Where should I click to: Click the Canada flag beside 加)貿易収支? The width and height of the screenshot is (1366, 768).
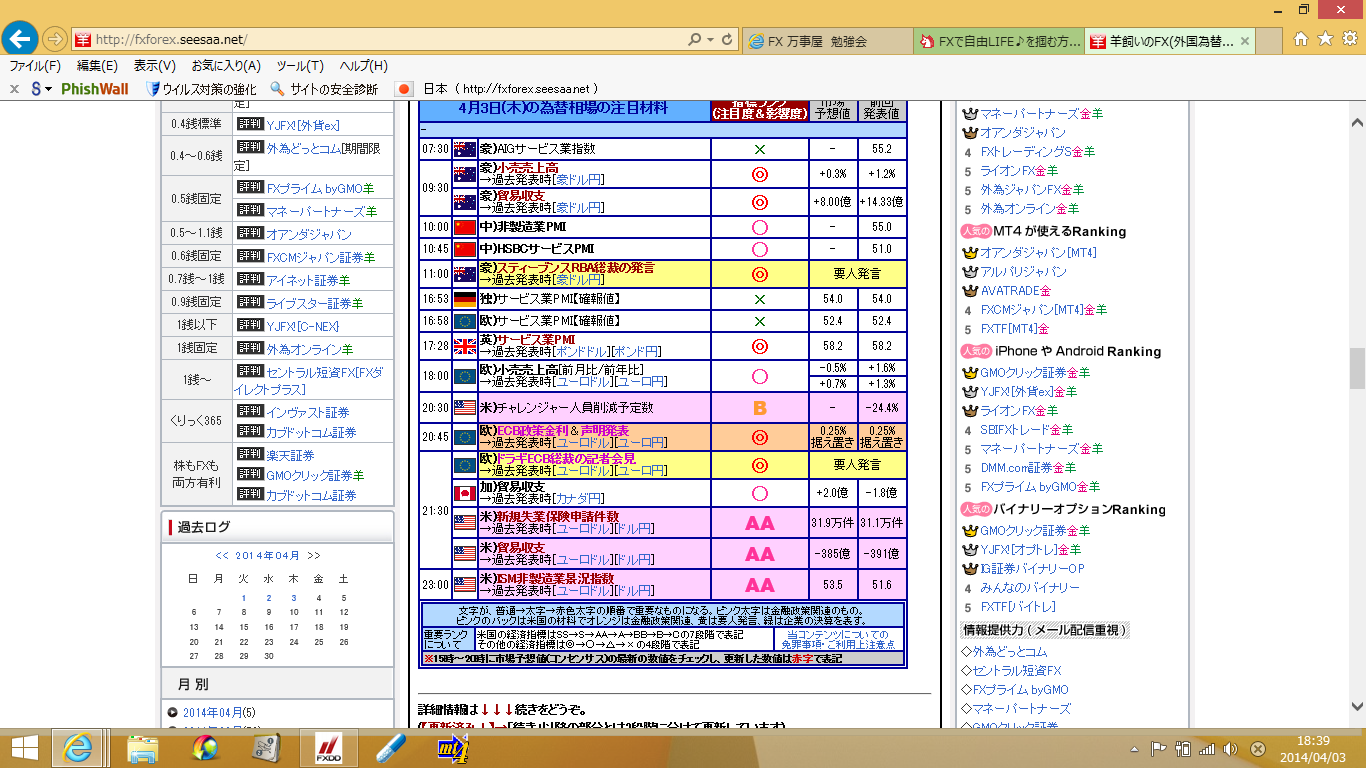click(x=465, y=494)
